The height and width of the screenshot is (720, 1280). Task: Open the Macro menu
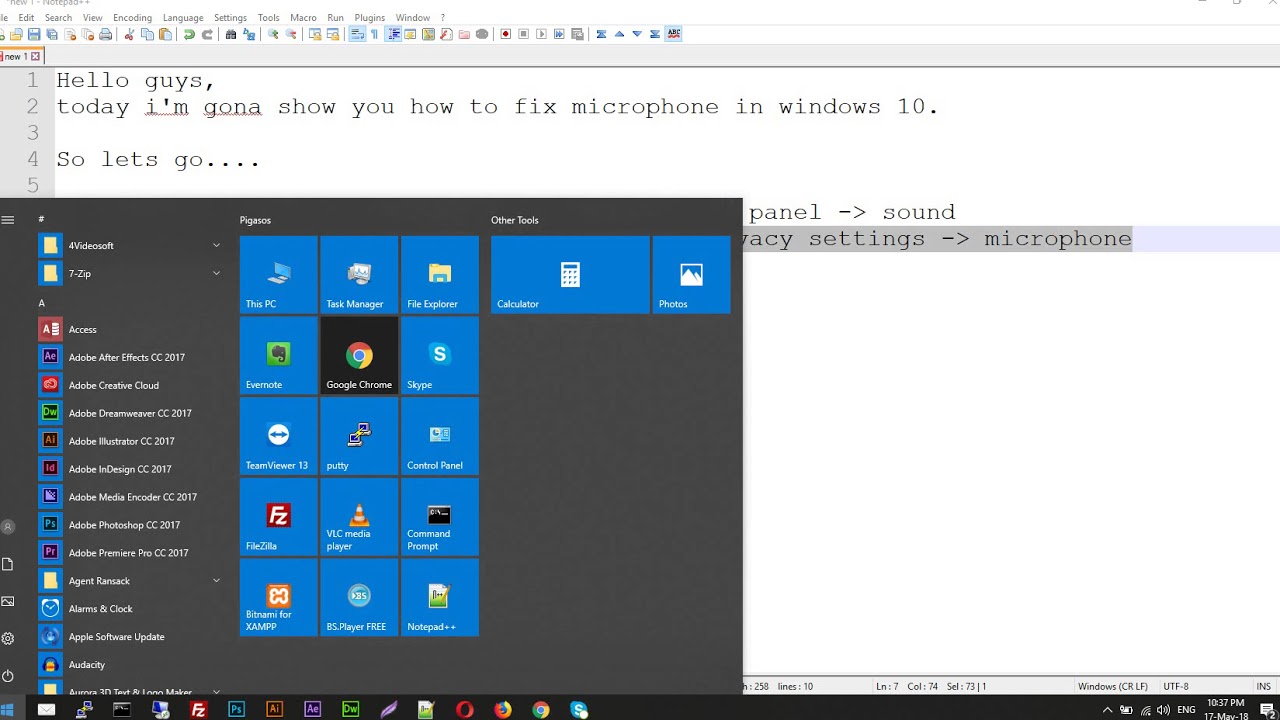(x=303, y=18)
